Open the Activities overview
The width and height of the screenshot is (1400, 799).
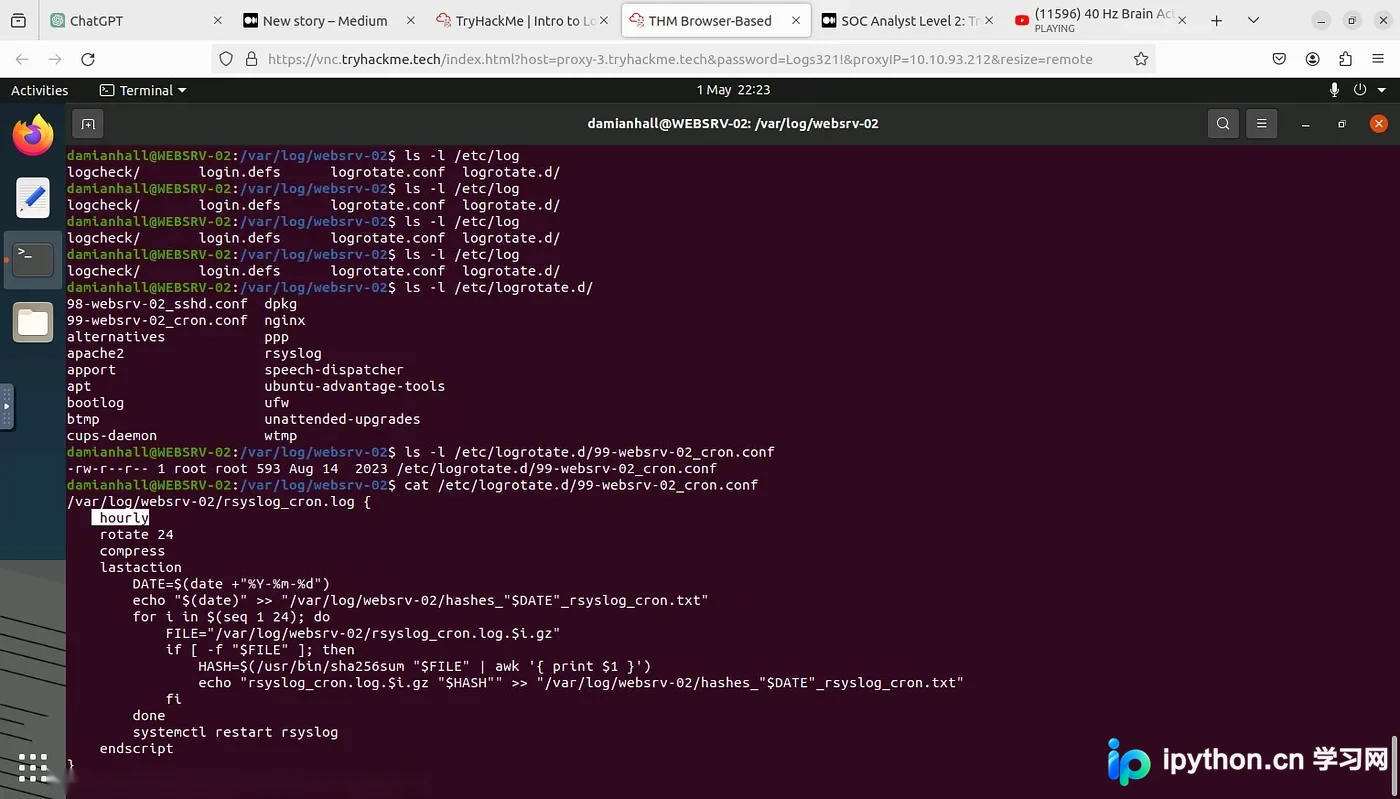coord(39,90)
